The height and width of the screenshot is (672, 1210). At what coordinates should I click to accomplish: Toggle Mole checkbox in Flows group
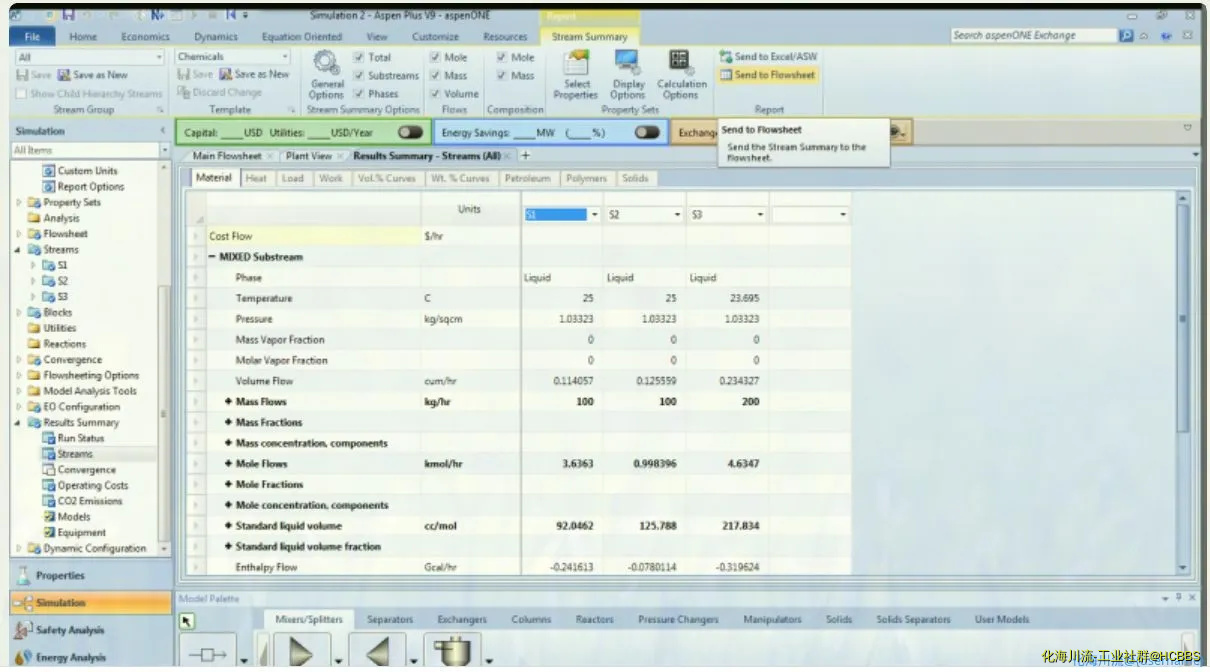(x=435, y=58)
